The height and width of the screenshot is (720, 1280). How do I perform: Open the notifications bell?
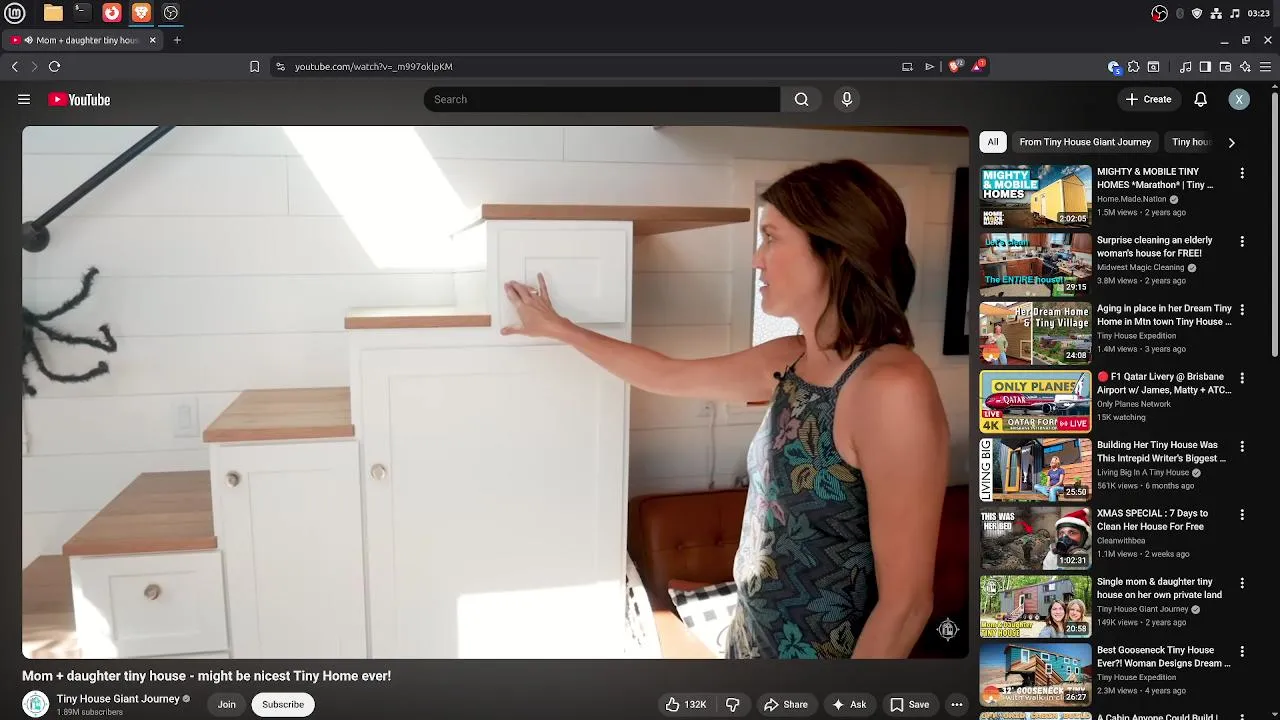[1201, 99]
